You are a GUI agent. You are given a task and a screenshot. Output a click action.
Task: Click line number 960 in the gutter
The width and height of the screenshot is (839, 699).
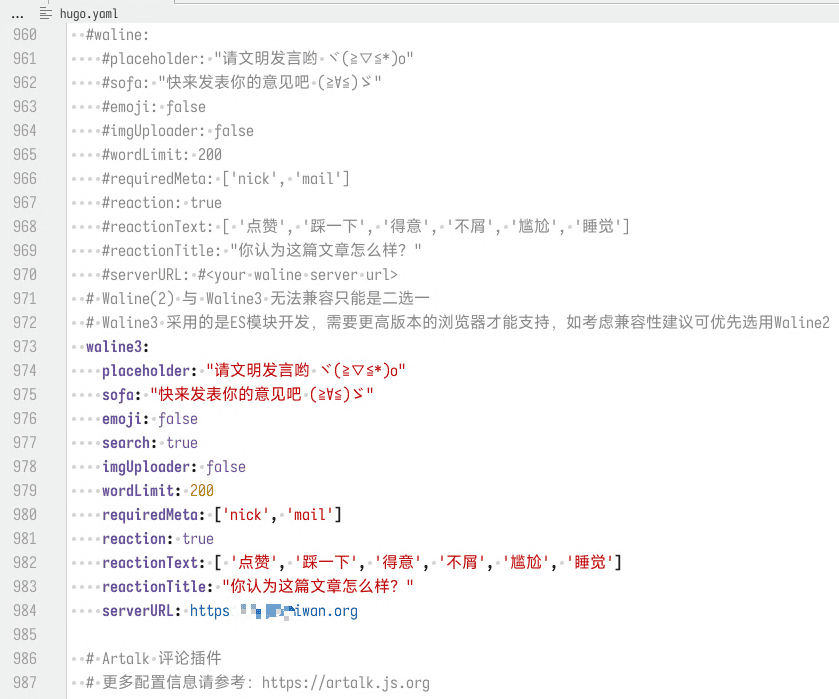(x=24, y=35)
